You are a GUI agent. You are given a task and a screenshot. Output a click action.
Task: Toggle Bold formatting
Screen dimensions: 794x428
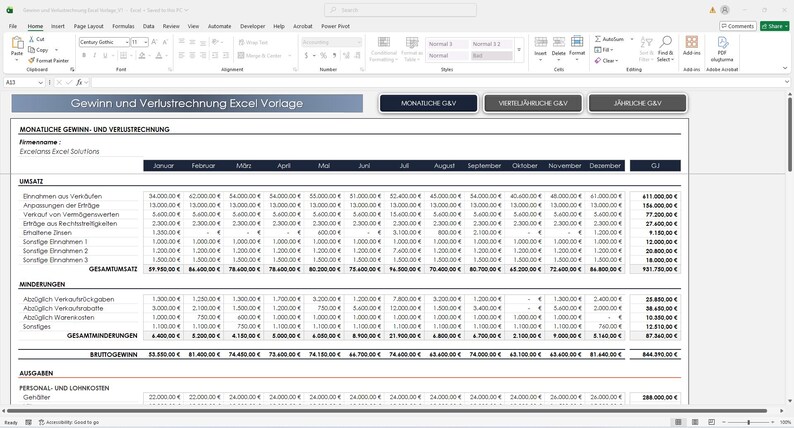pyautogui.click(x=84, y=55)
